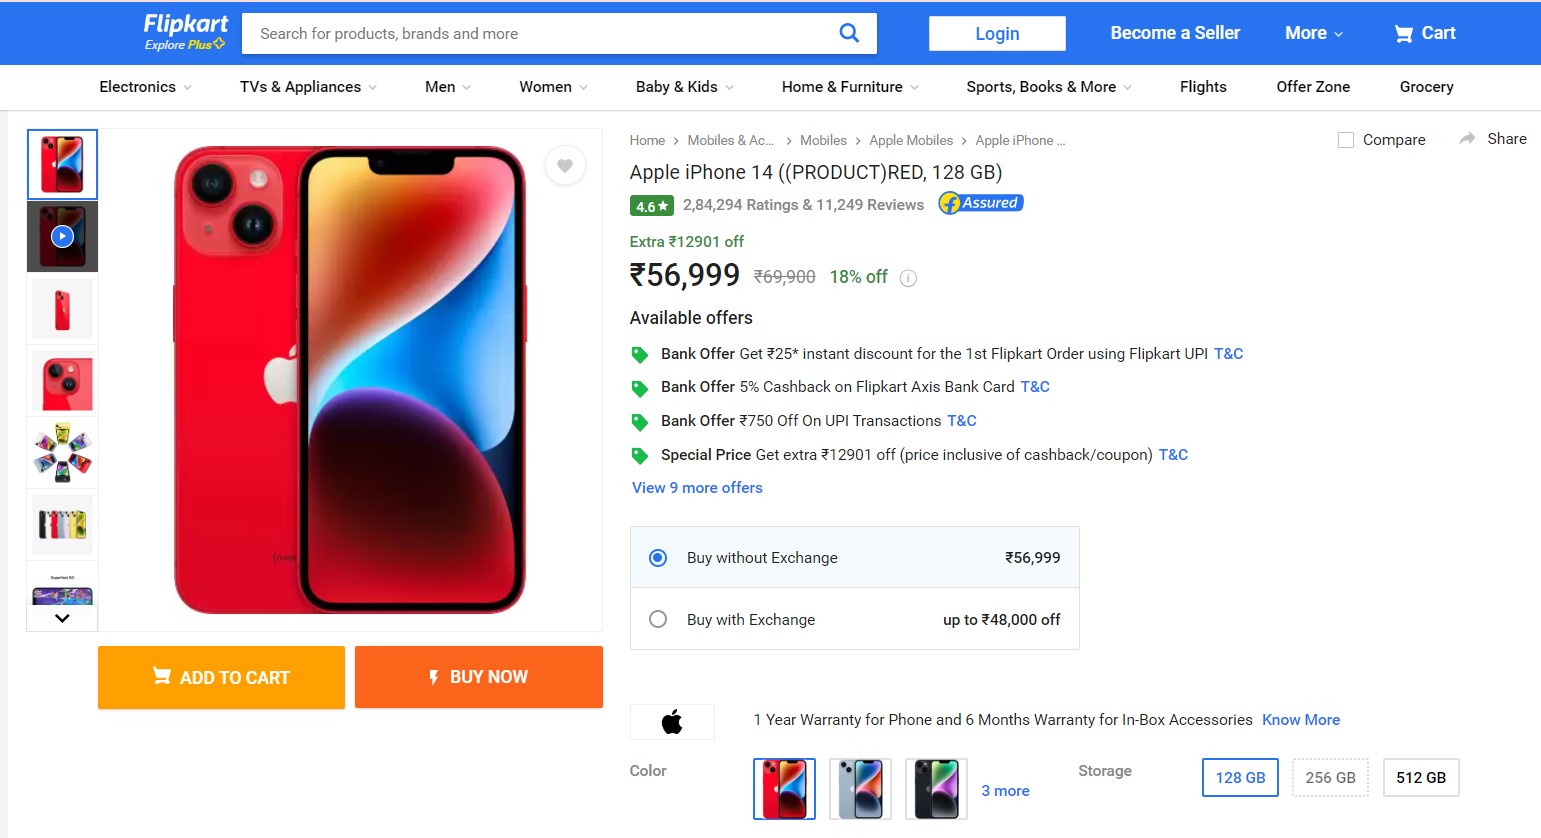Open the shopping Cart icon
1541x838 pixels.
(x=1404, y=34)
